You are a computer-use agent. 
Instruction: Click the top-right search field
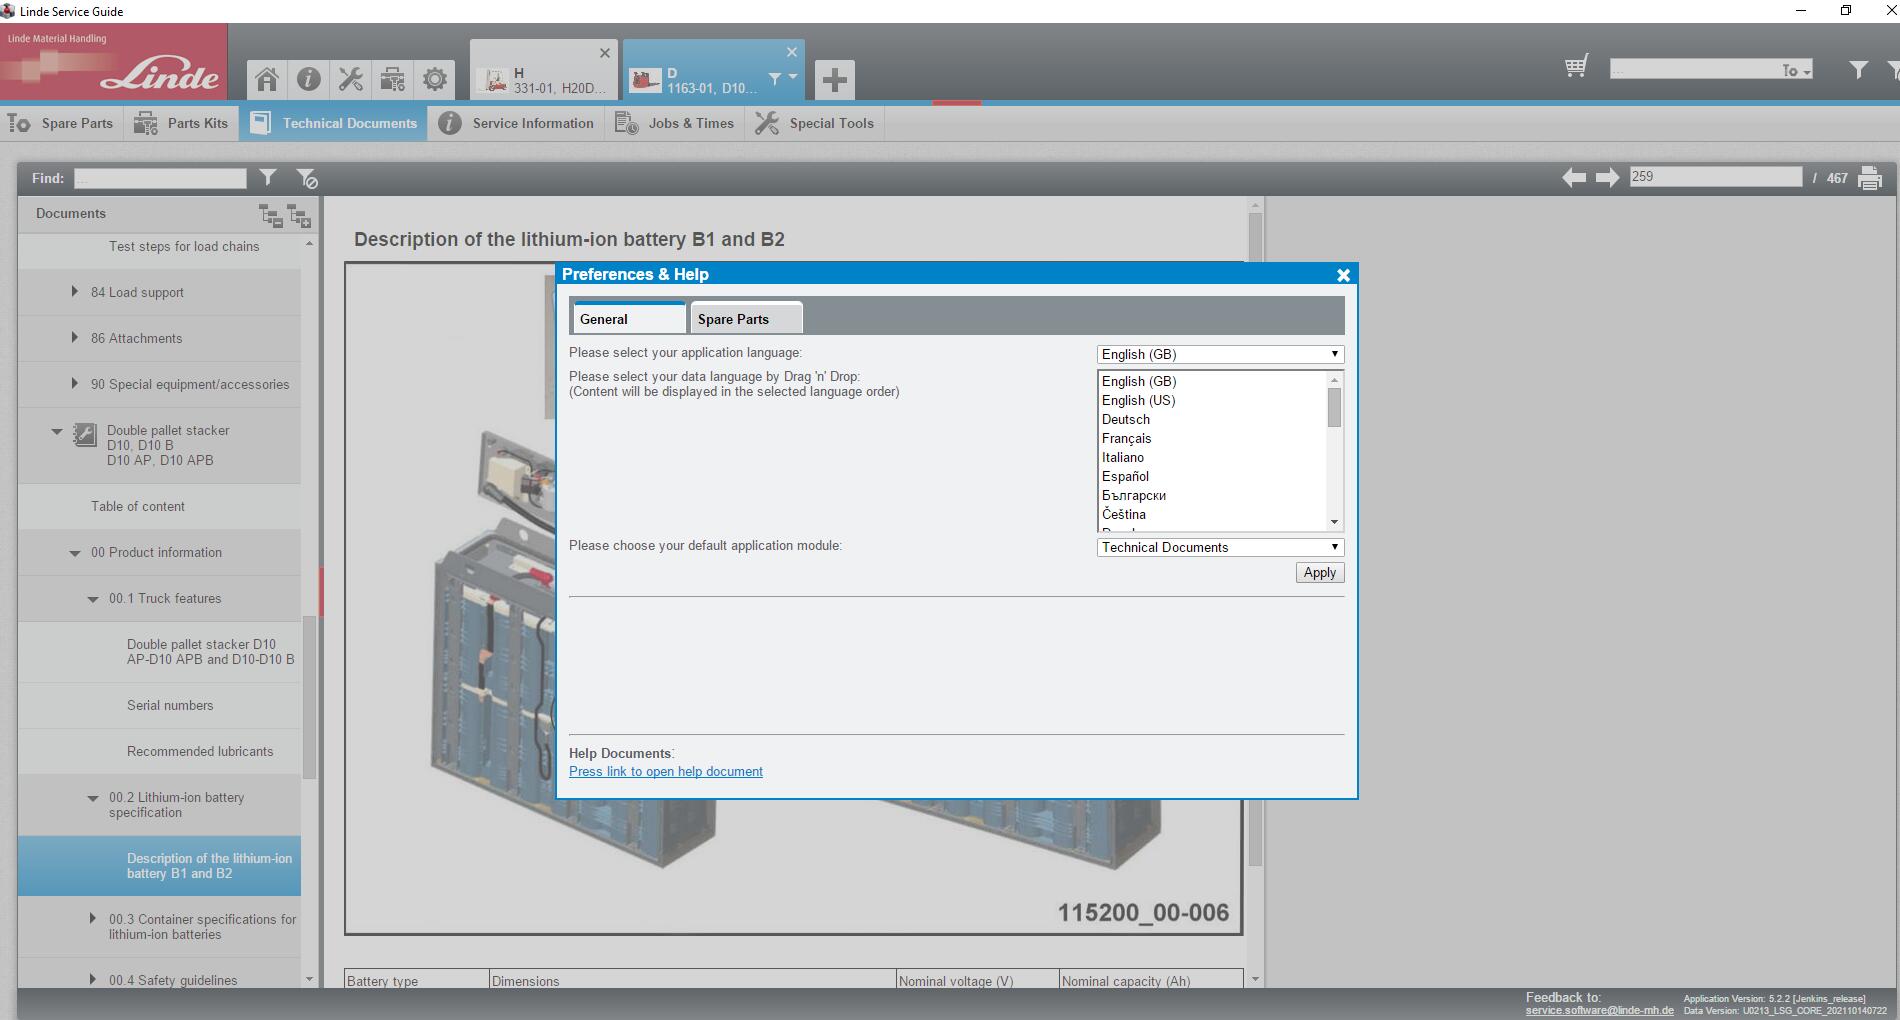pyautogui.click(x=1693, y=69)
